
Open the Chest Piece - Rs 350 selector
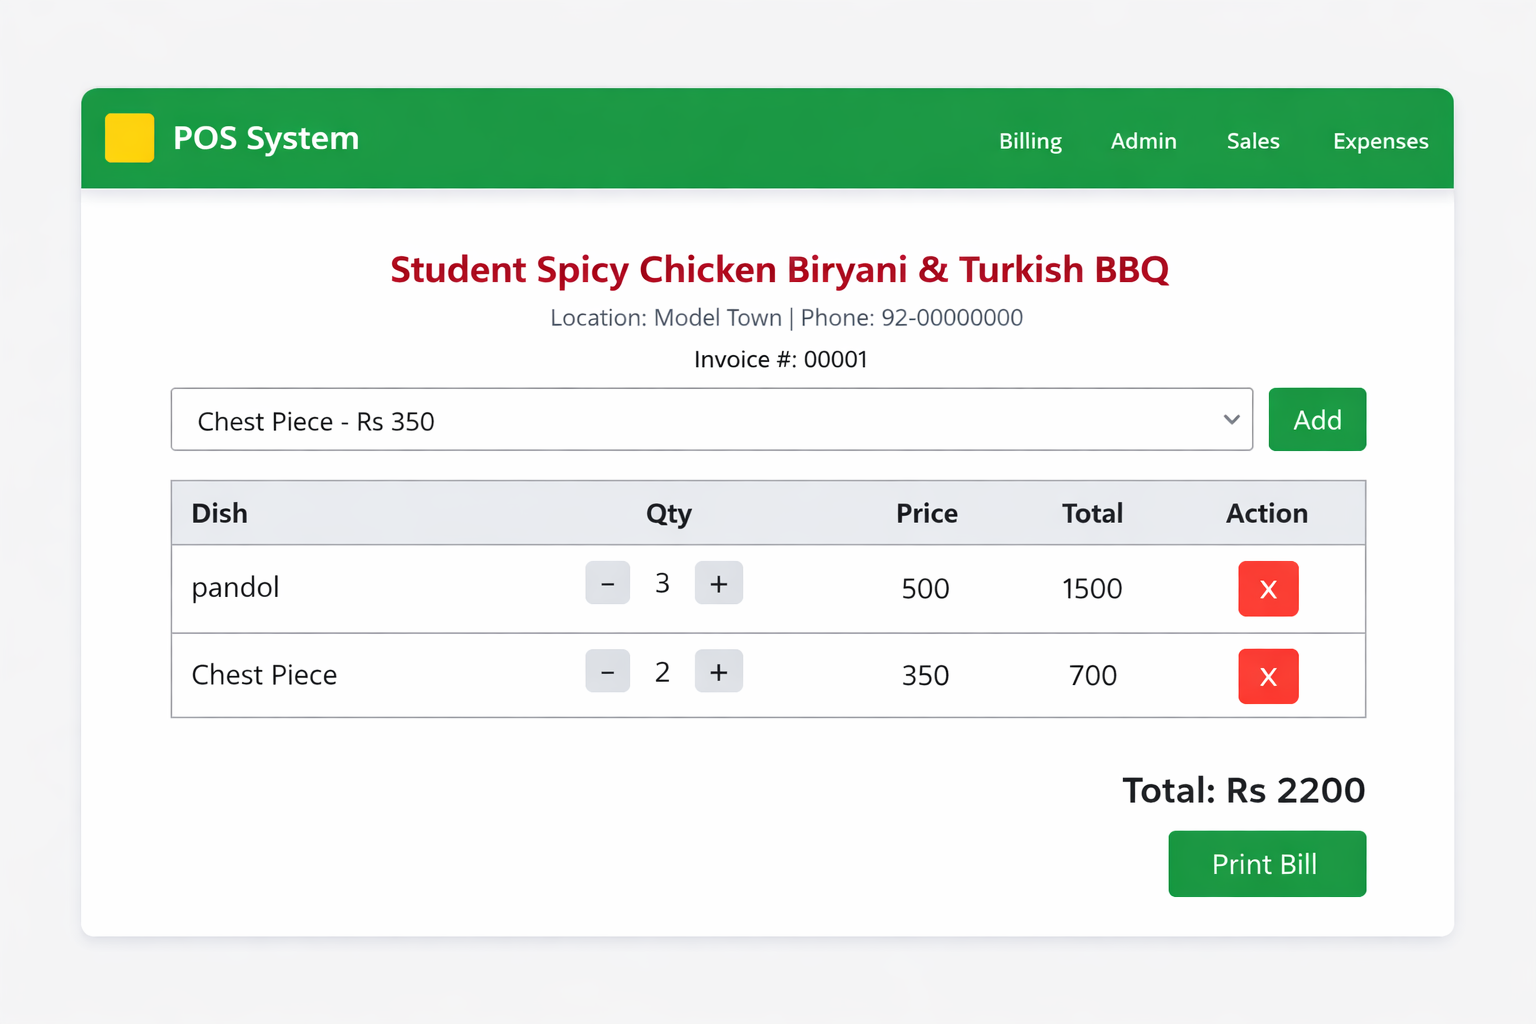(x=700, y=420)
